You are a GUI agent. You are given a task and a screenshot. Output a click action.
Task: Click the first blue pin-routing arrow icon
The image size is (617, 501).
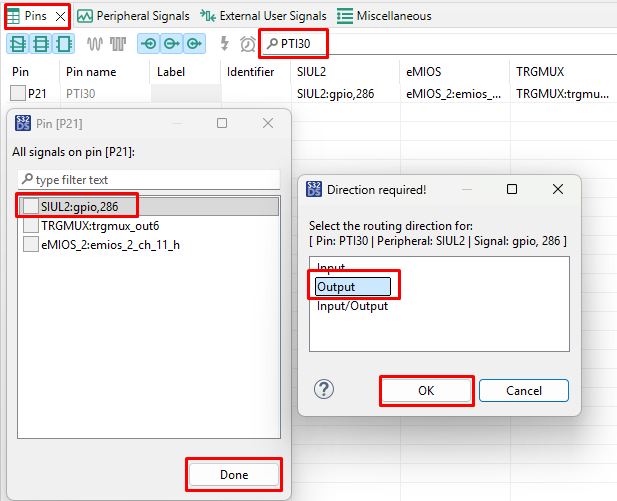[x=148, y=44]
